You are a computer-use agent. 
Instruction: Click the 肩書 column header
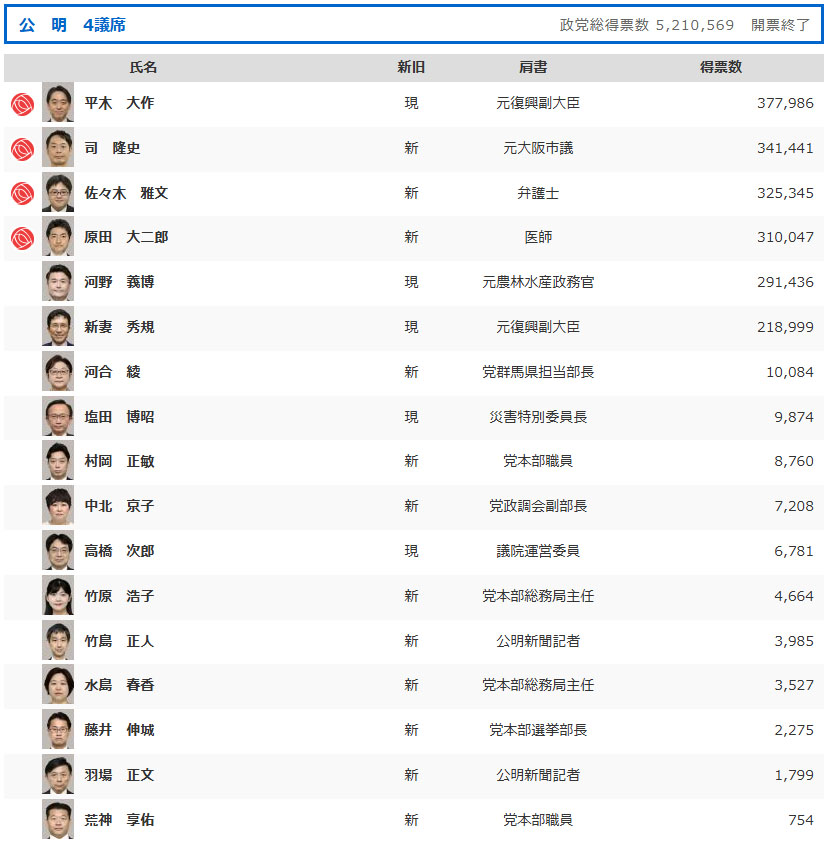tap(533, 67)
